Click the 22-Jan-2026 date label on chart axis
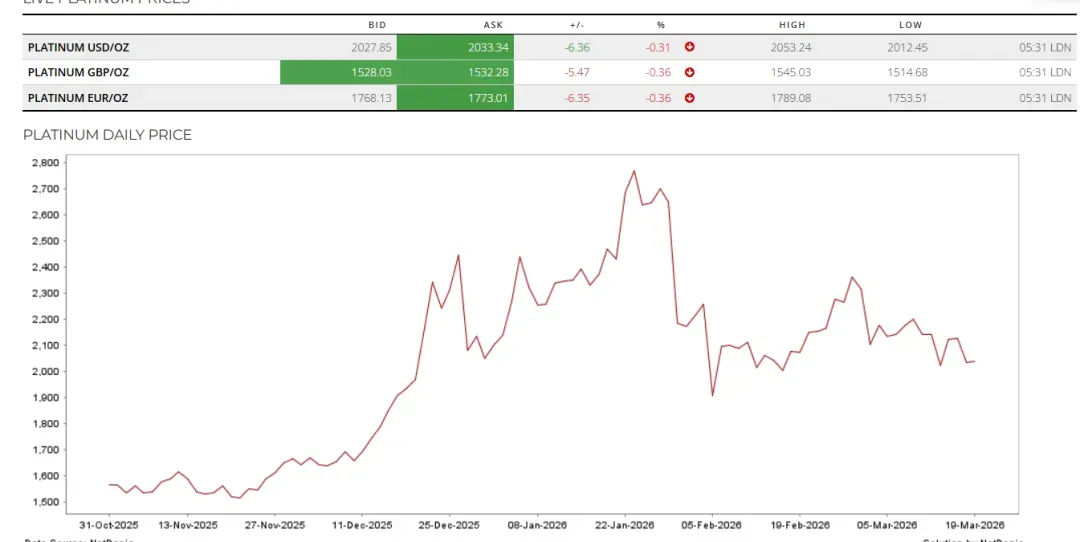 coord(624,525)
